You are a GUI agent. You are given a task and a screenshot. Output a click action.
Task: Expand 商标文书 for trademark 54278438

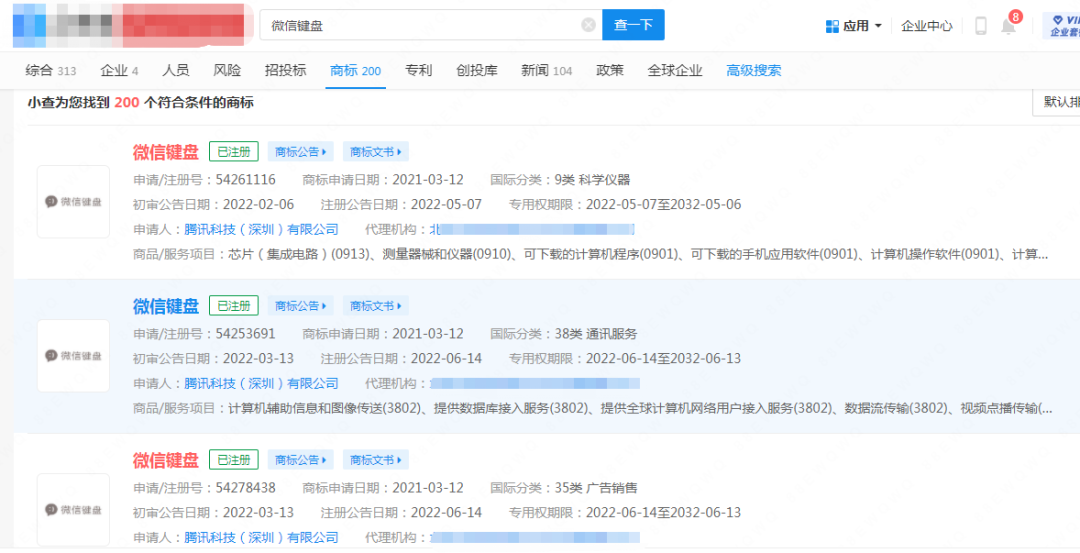point(375,459)
